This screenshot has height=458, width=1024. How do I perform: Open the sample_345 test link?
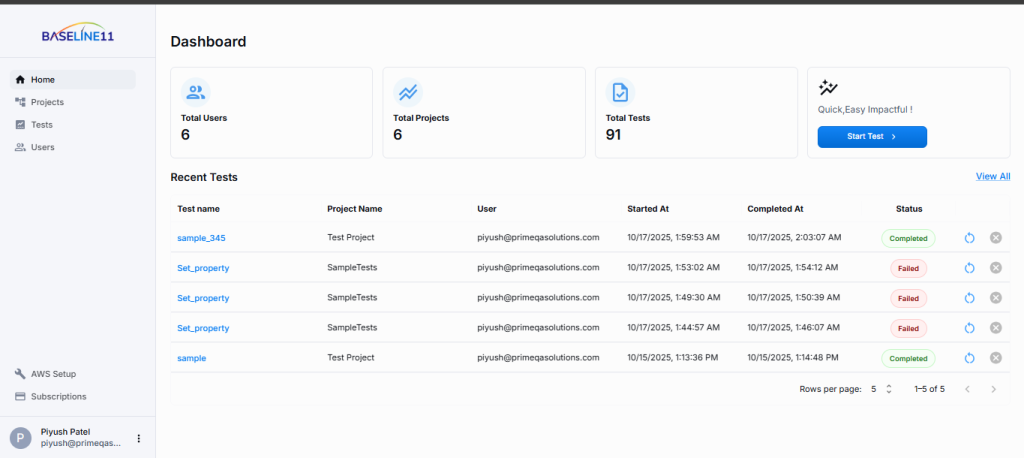(x=201, y=238)
